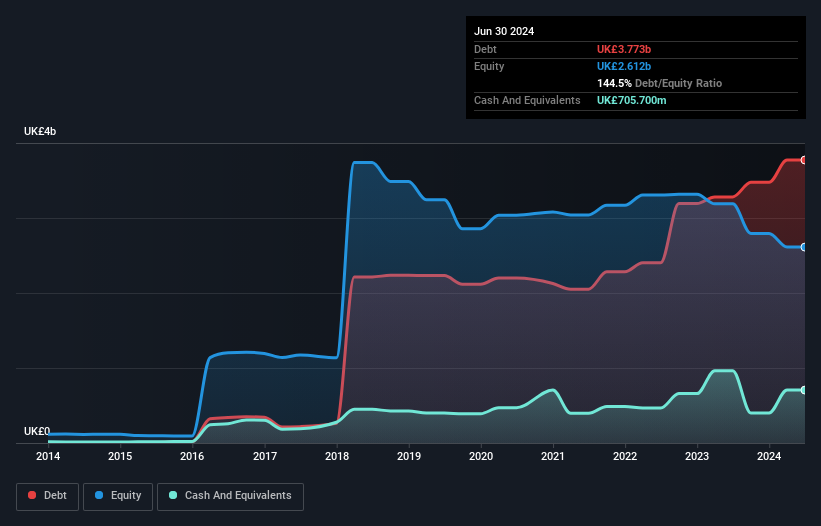821x526 pixels.
Task: Click the Debt row label in tooltip
Action: click(485, 49)
